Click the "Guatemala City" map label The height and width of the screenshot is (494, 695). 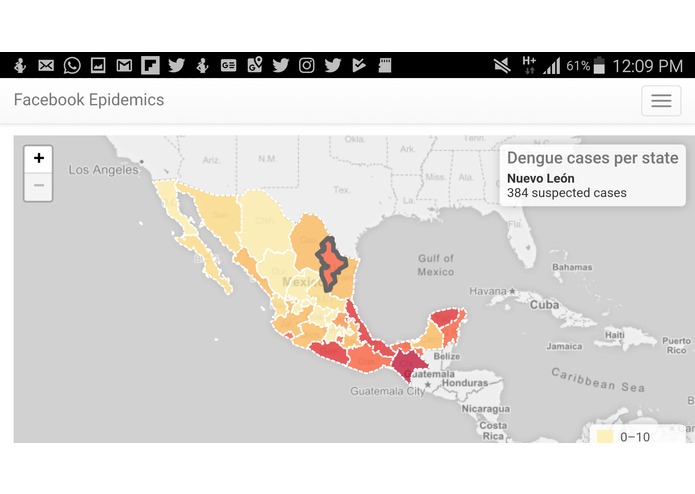(x=387, y=391)
